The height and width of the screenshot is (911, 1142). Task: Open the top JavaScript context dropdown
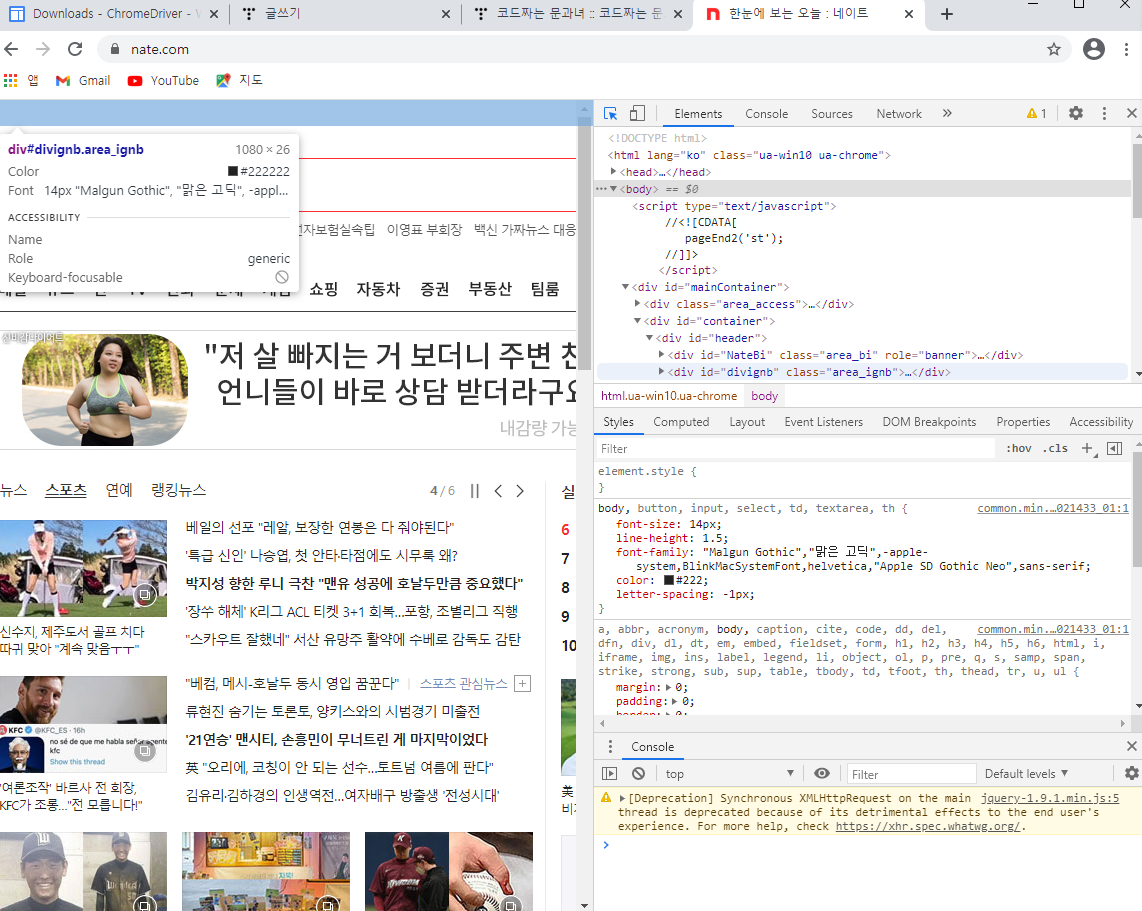729,774
